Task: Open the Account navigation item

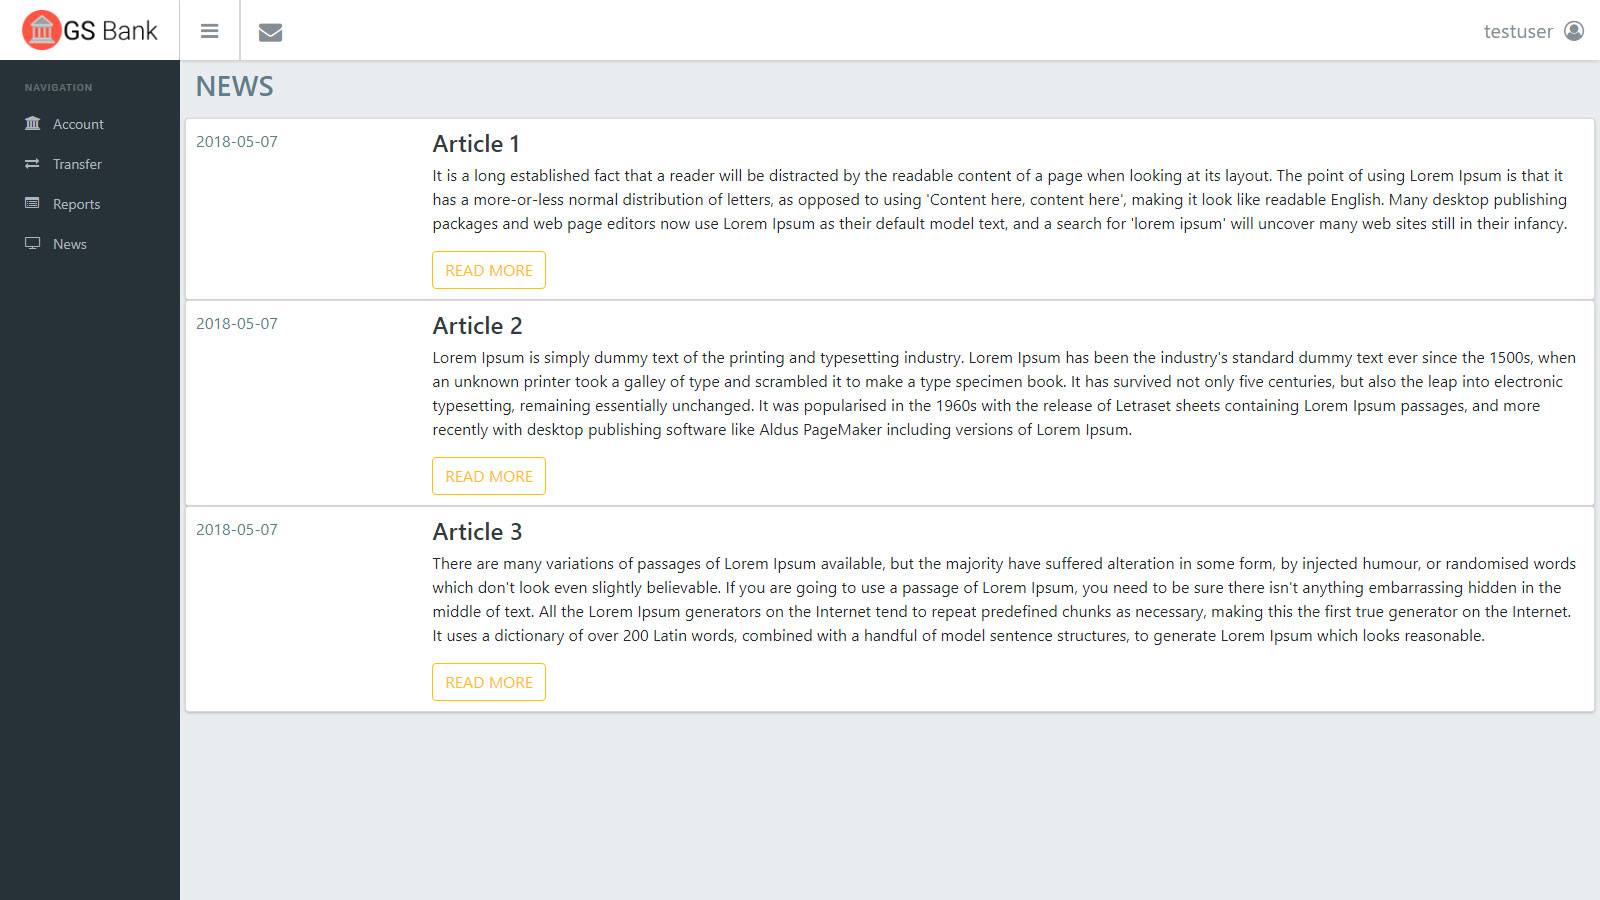Action: [78, 124]
